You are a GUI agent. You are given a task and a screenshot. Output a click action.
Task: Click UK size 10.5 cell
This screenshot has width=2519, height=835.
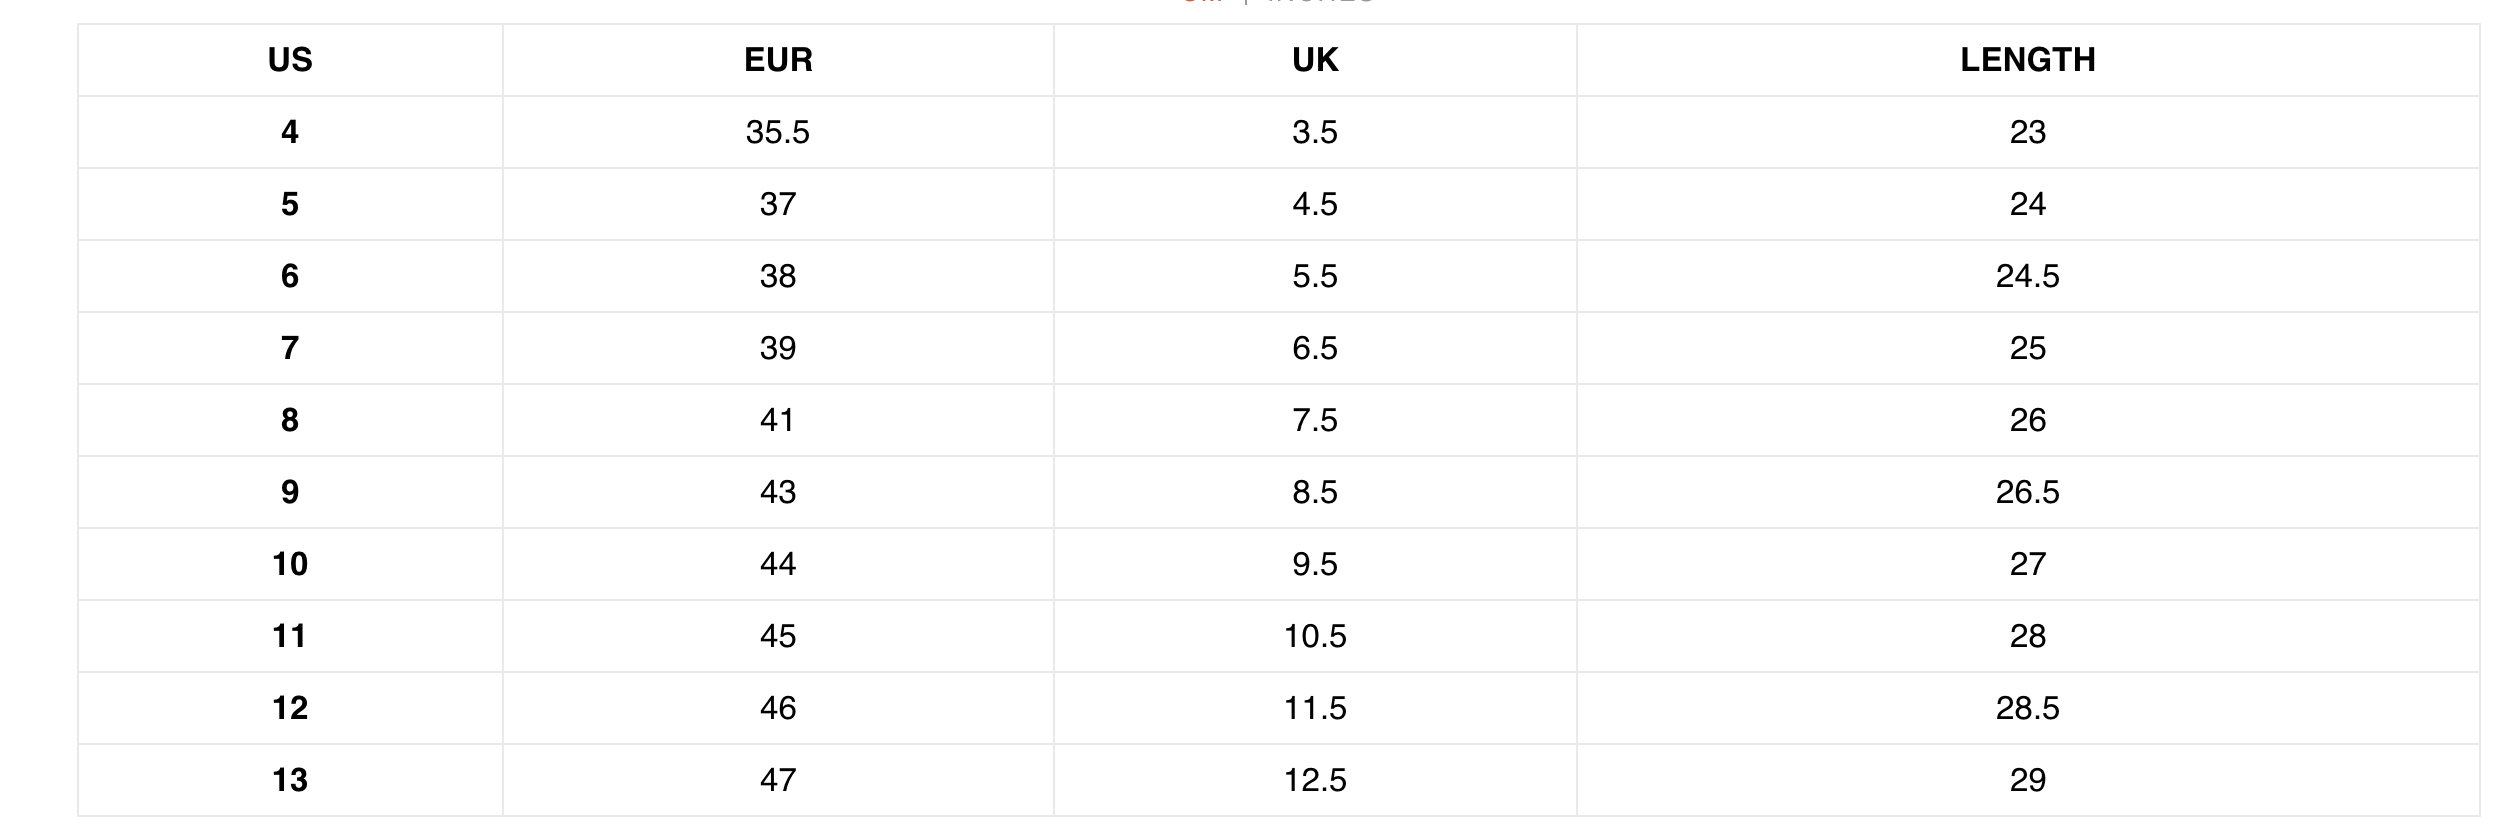pos(1315,636)
